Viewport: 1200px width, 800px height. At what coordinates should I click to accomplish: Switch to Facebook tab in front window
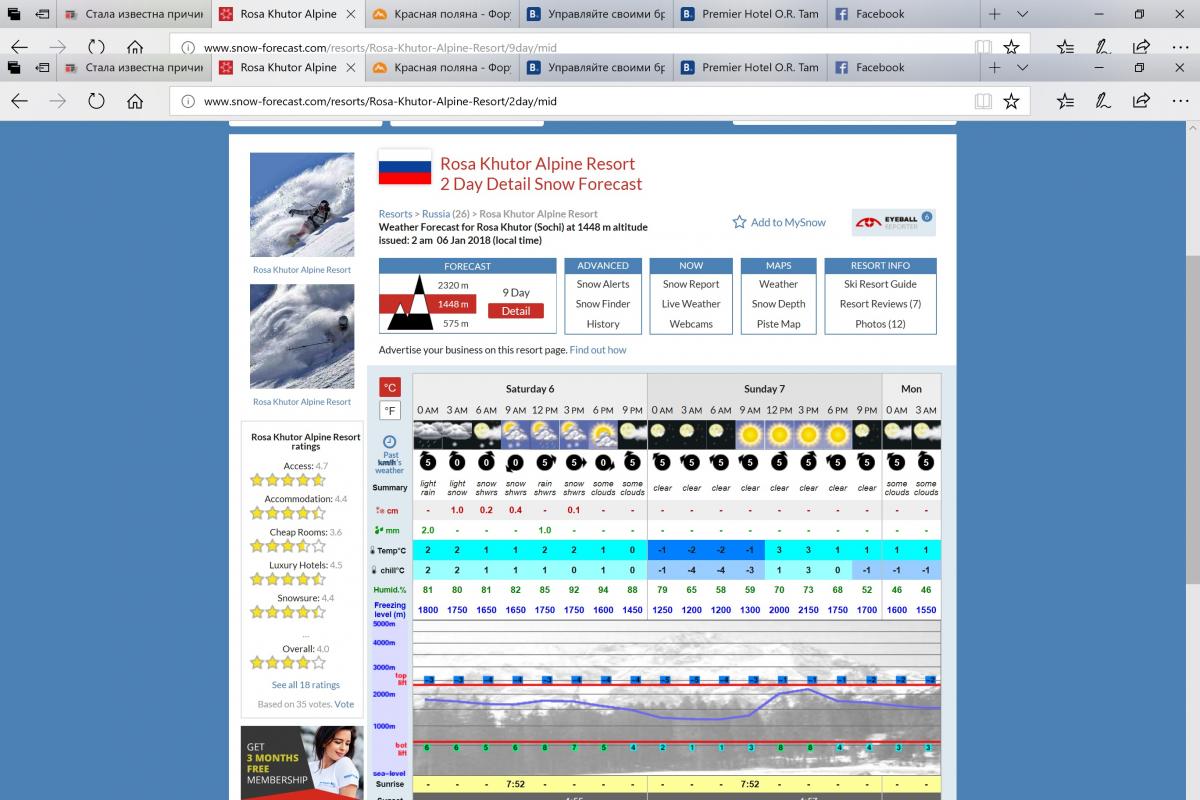[902, 67]
